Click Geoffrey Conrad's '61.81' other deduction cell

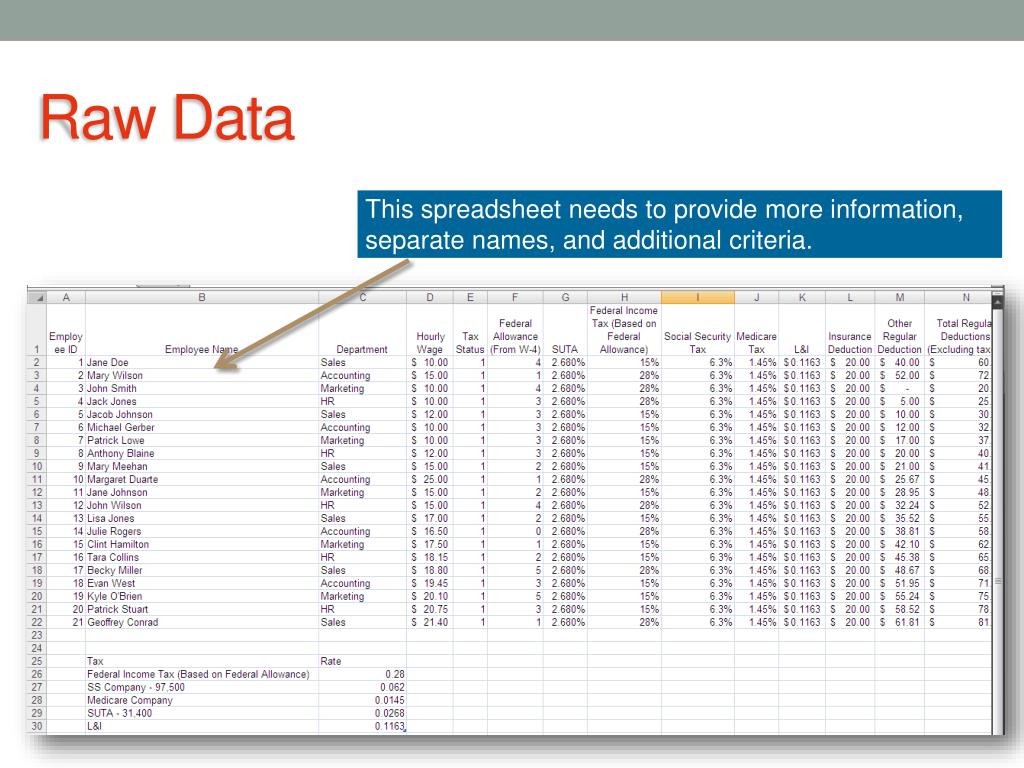pos(900,622)
